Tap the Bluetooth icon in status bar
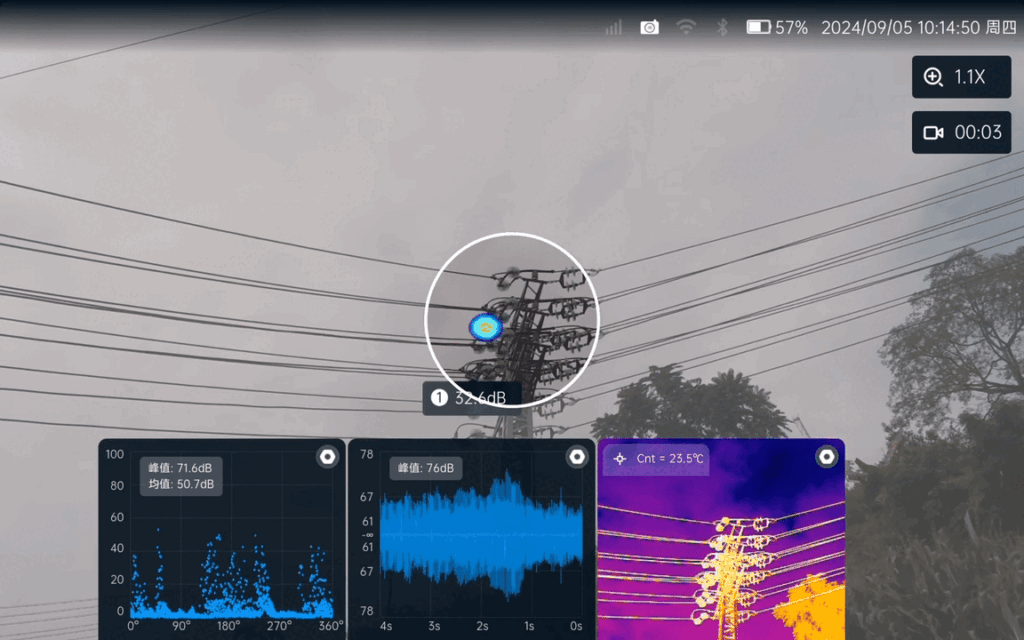 [x=721, y=27]
